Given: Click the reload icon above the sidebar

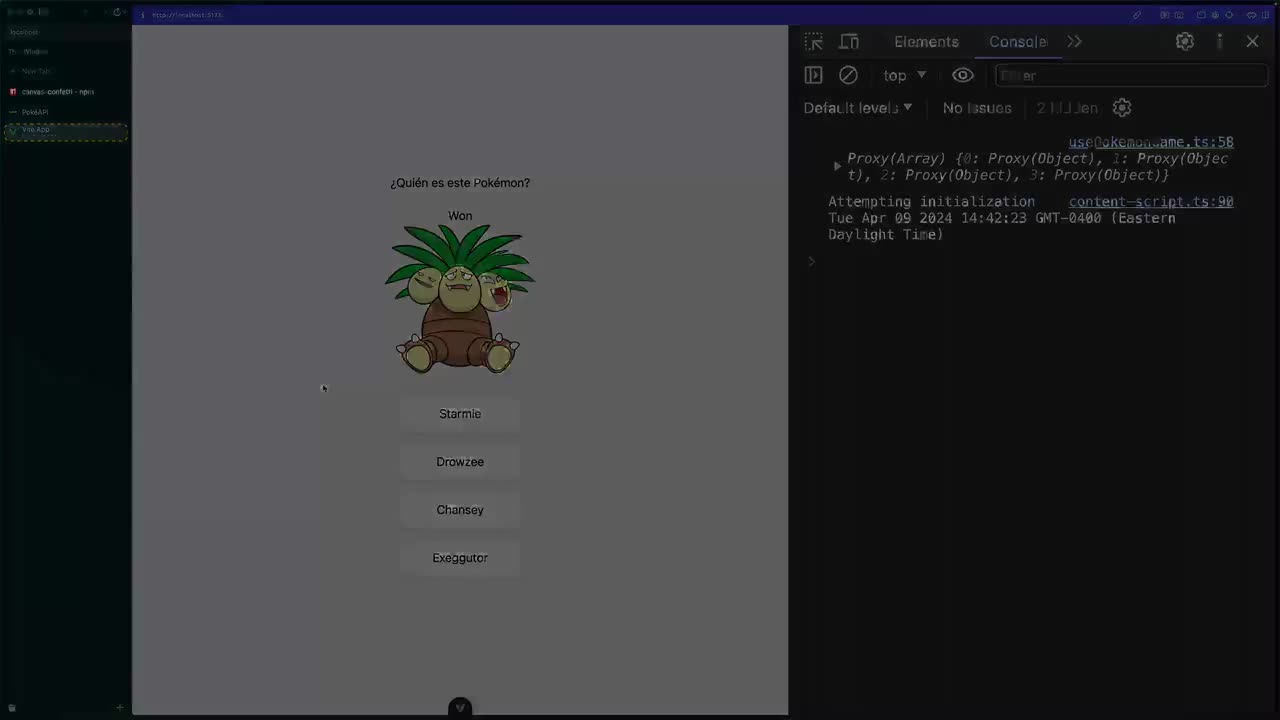Looking at the screenshot, I should 117,12.
